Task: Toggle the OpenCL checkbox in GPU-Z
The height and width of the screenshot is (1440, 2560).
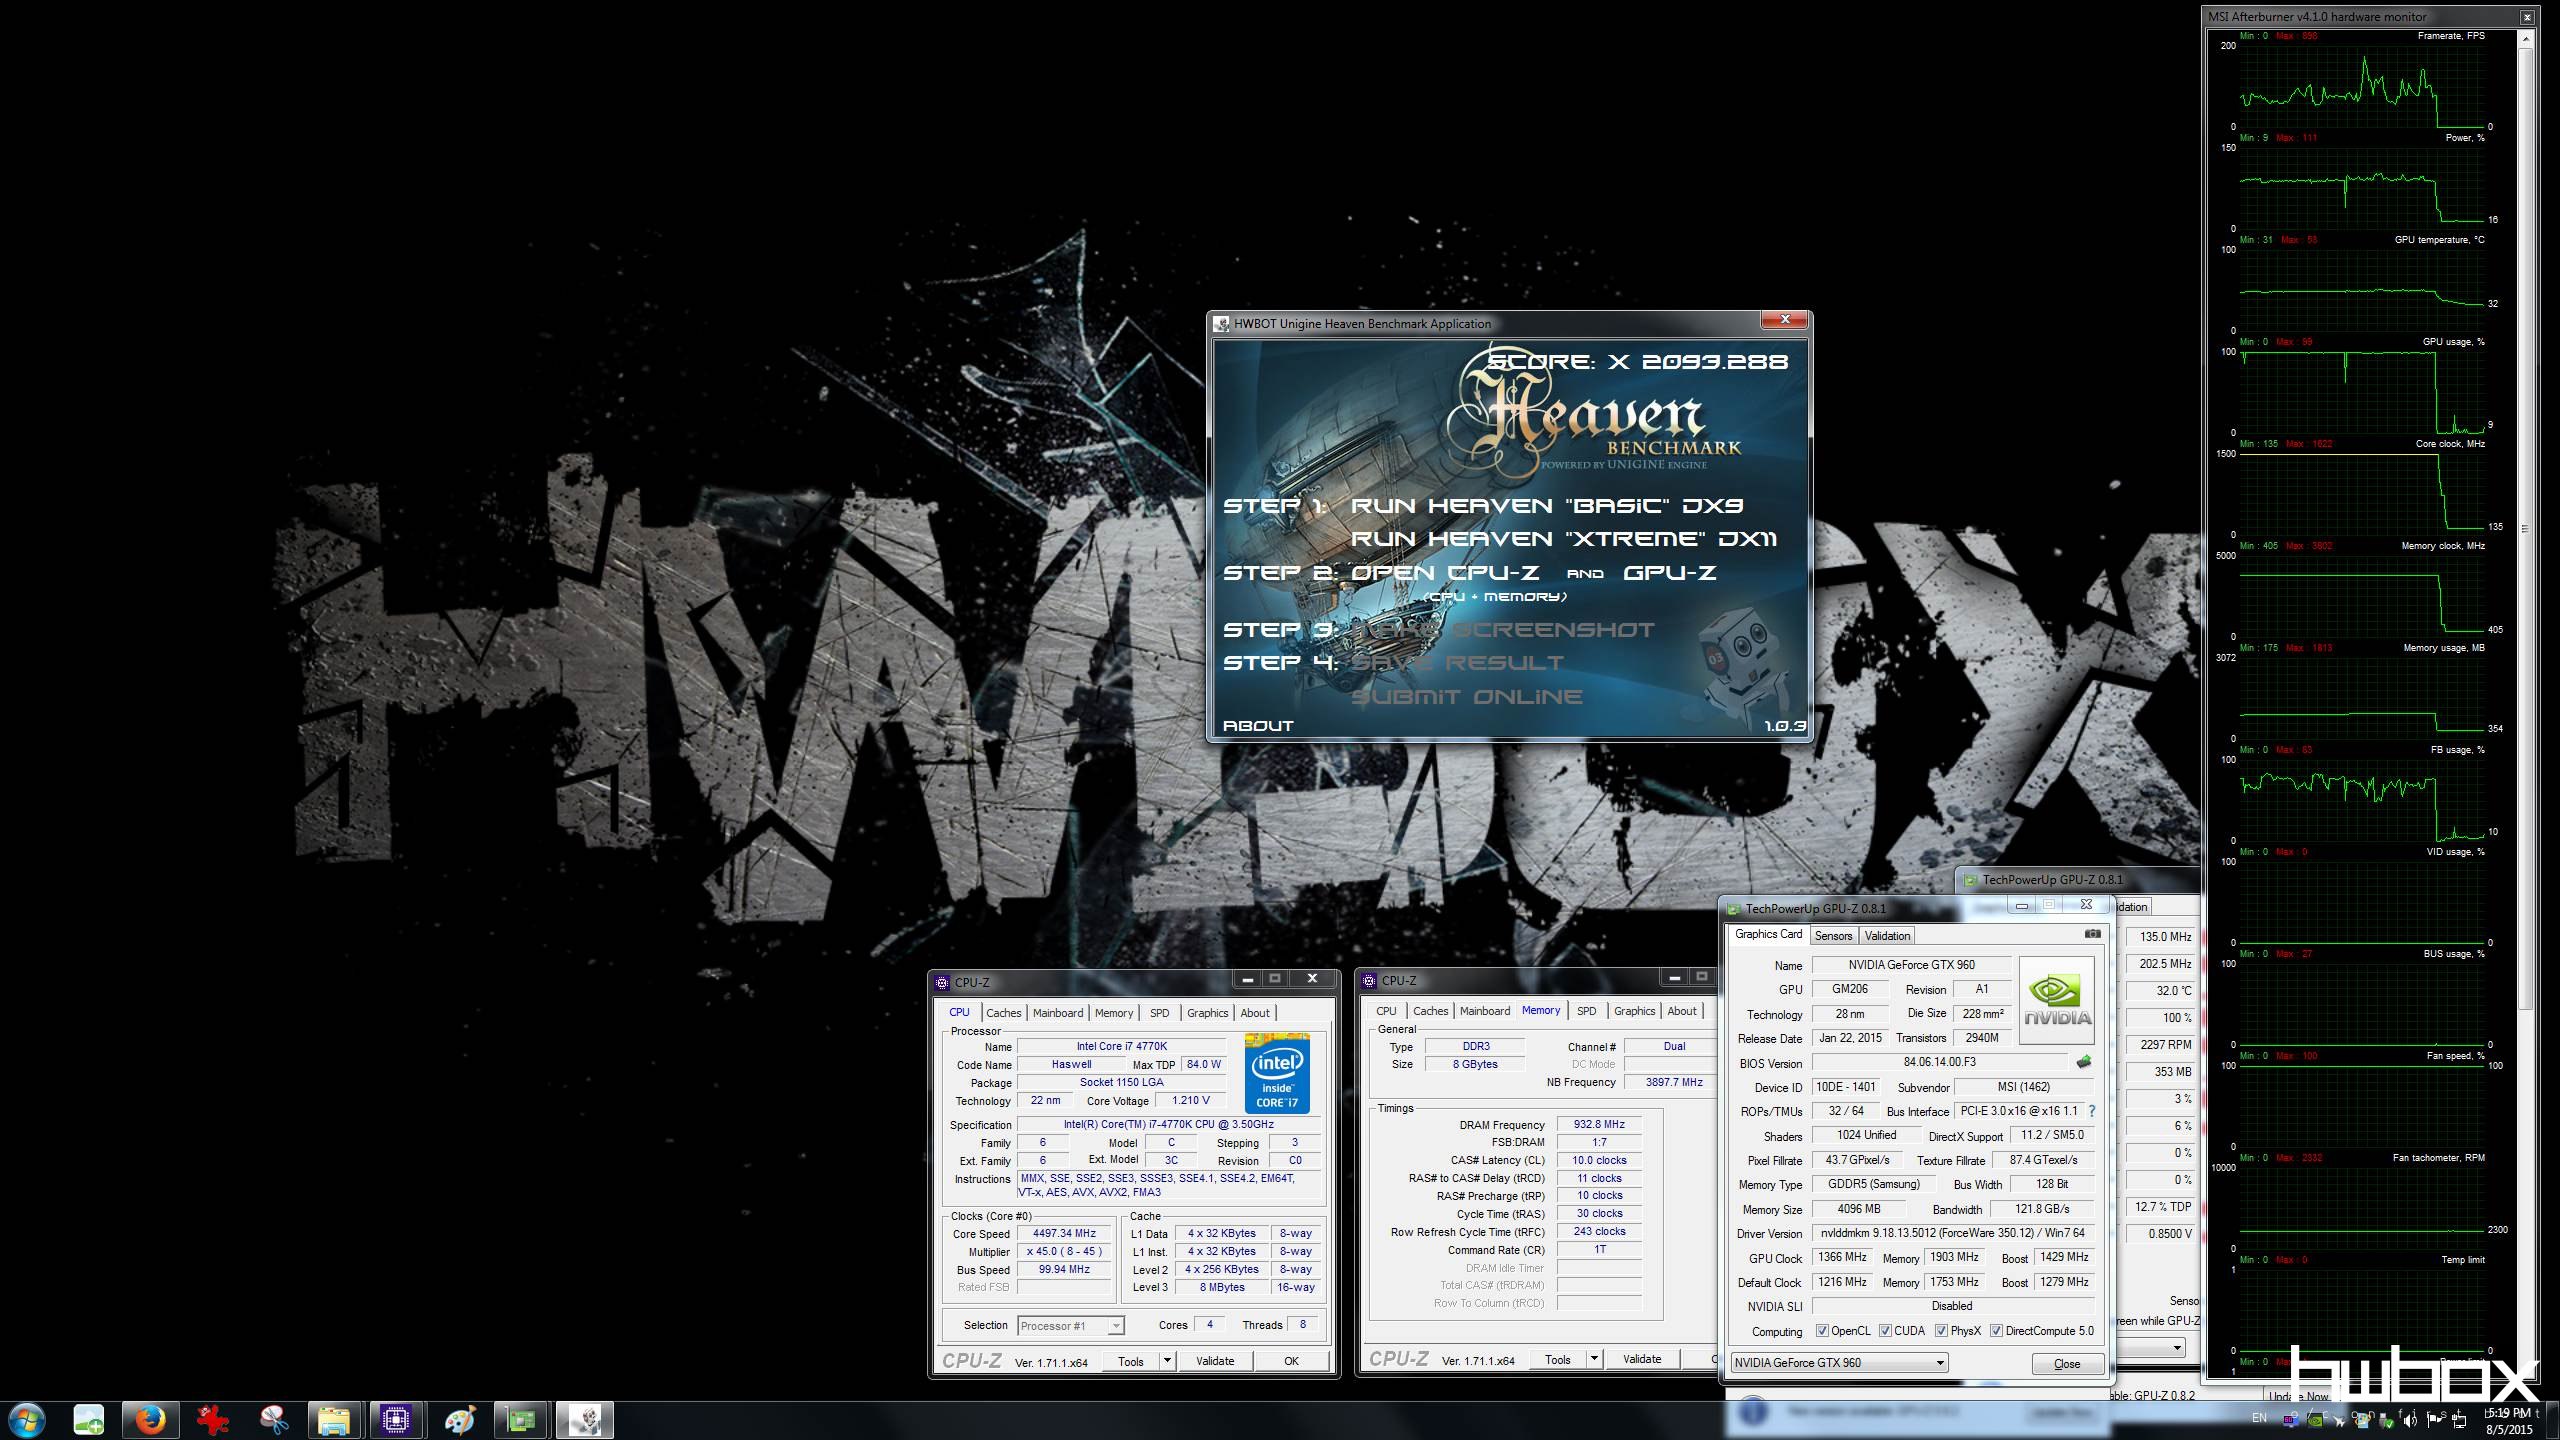Action: tap(1822, 1331)
